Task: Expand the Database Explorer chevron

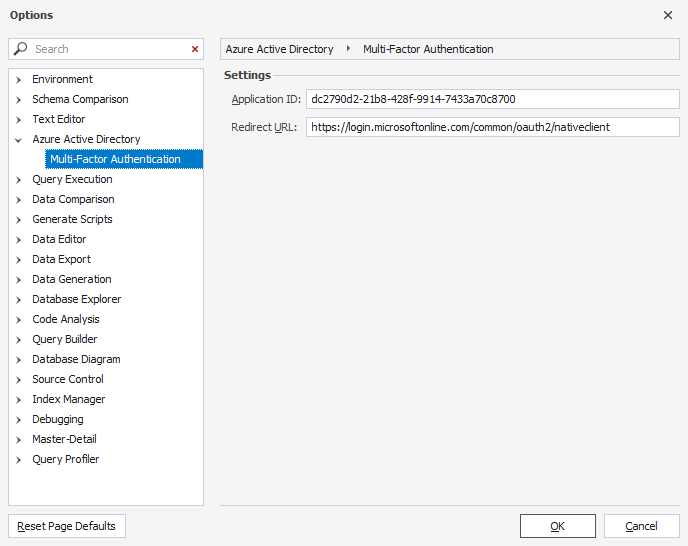Action: (x=18, y=300)
